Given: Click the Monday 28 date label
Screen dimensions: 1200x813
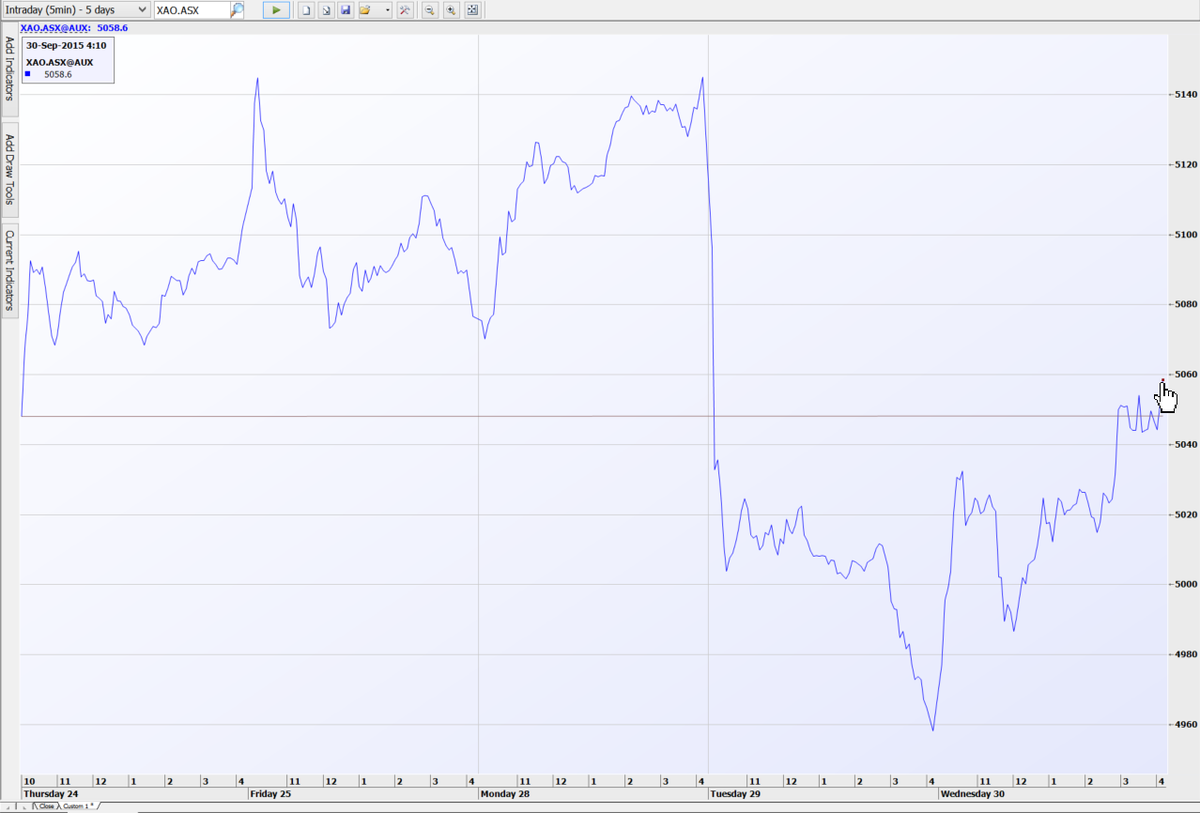Looking at the screenshot, I should tap(505, 794).
